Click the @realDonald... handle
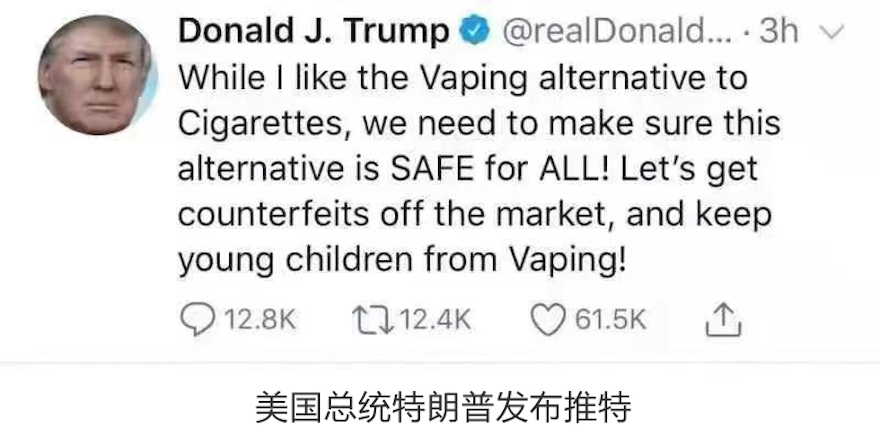The width and height of the screenshot is (880, 435). (617, 32)
